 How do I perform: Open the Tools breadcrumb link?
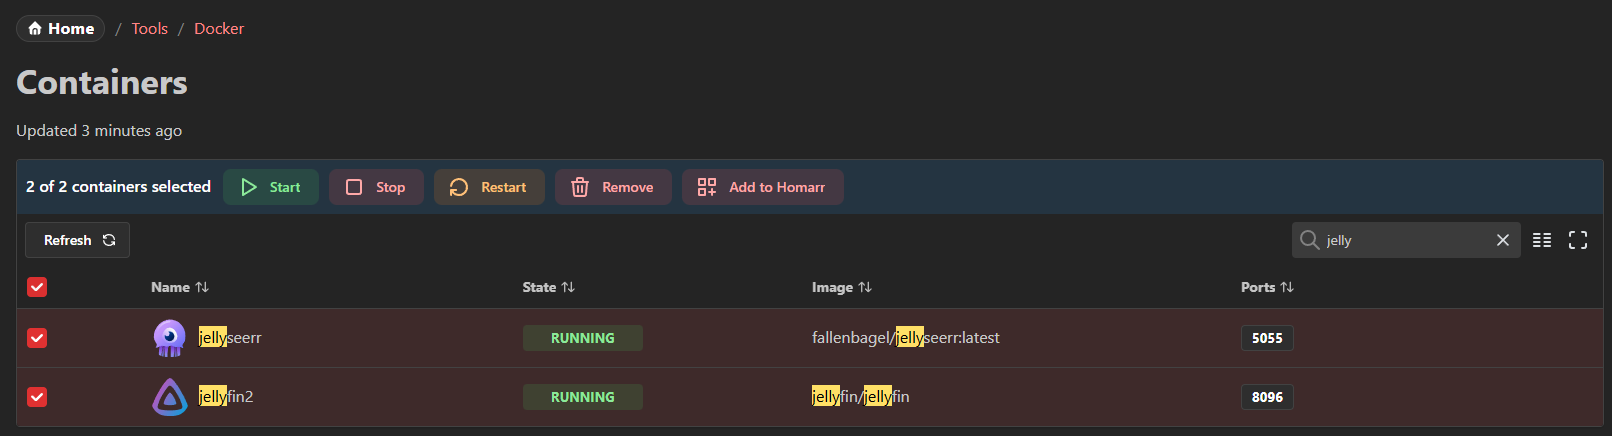(x=149, y=28)
